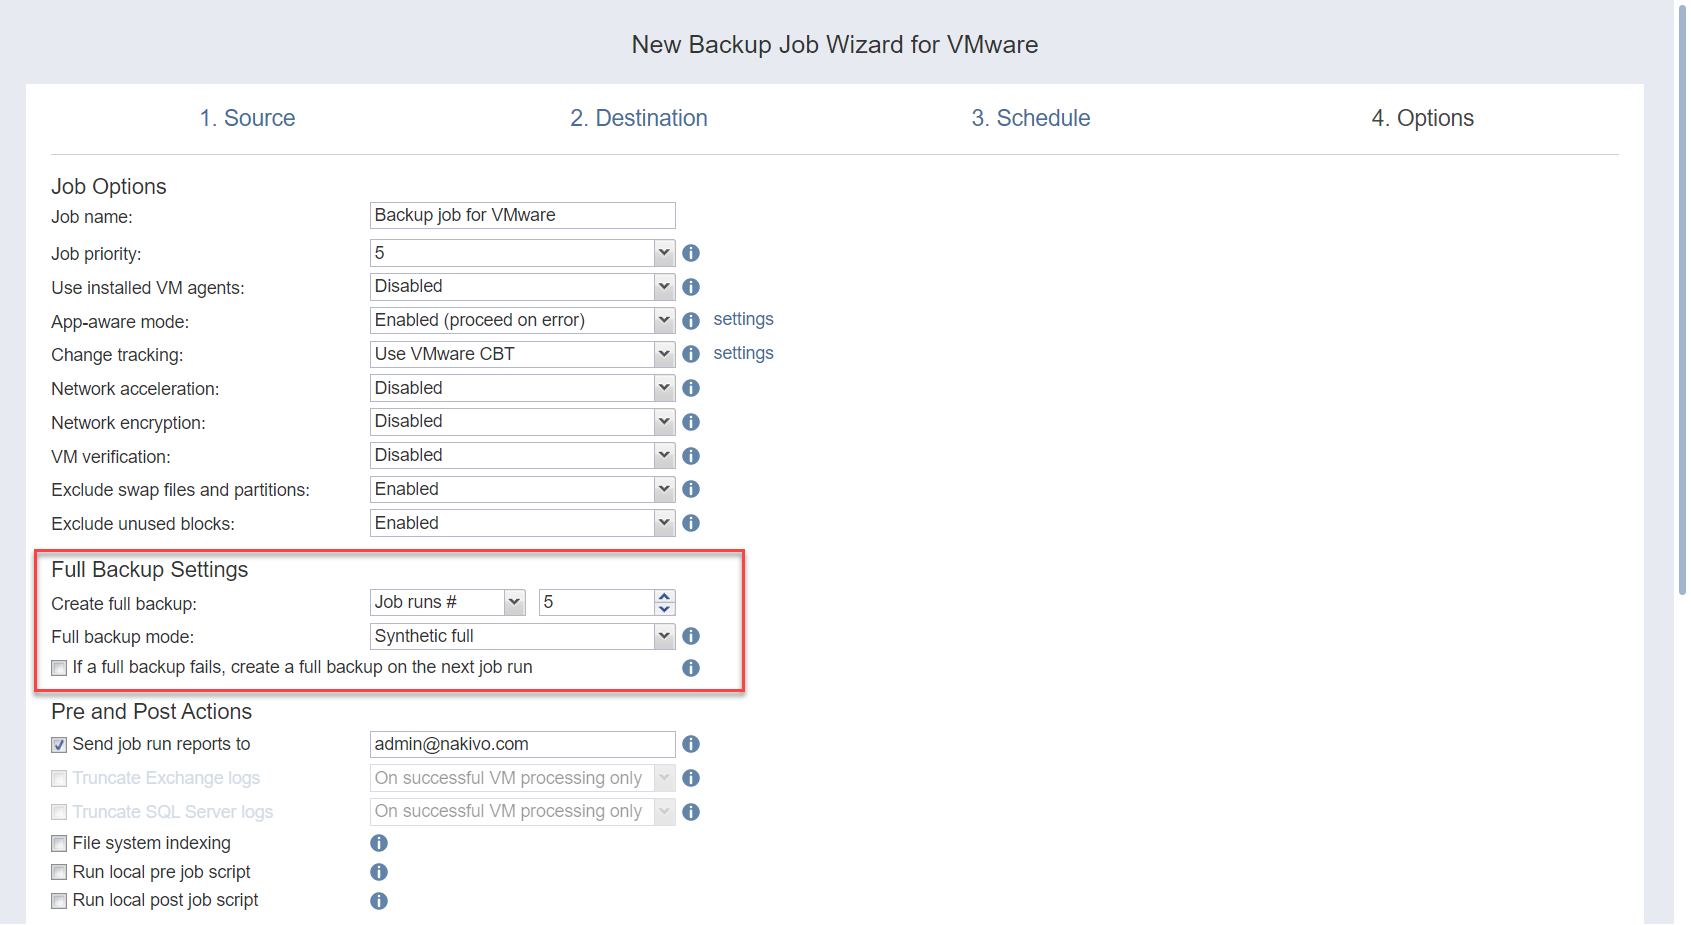Open the Full backup mode dropdown

click(x=664, y=636)
